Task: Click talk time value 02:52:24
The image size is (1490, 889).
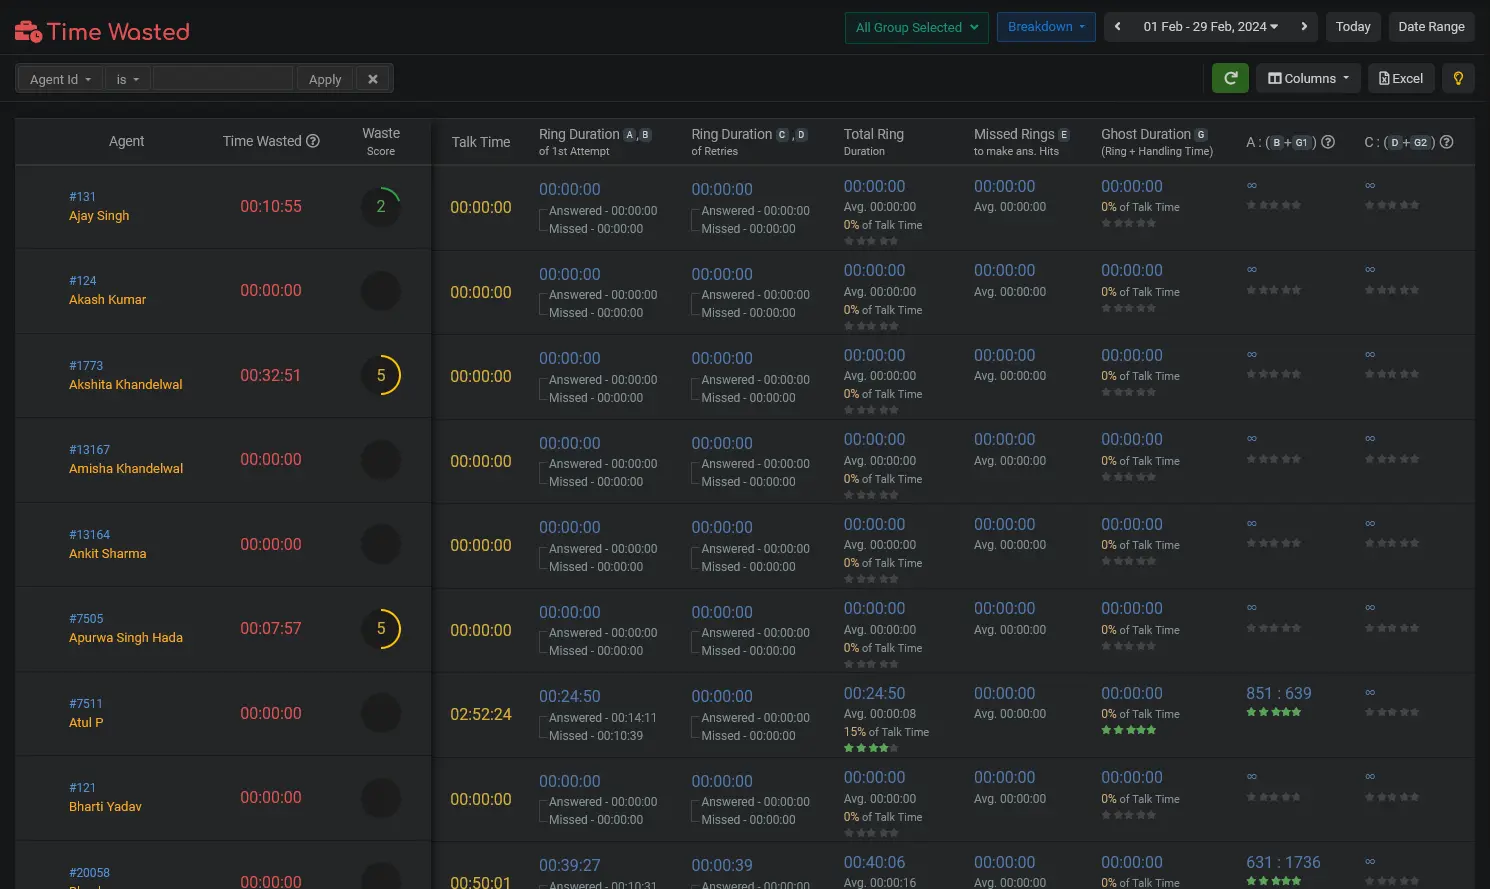Action: click(x=481, y=714)
